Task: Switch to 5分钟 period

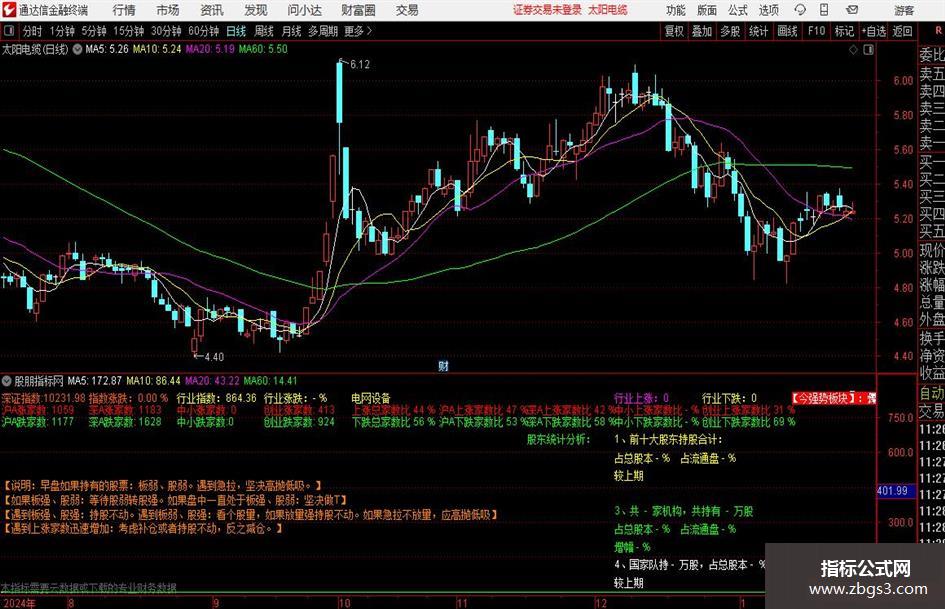Action: click(93, 31)
